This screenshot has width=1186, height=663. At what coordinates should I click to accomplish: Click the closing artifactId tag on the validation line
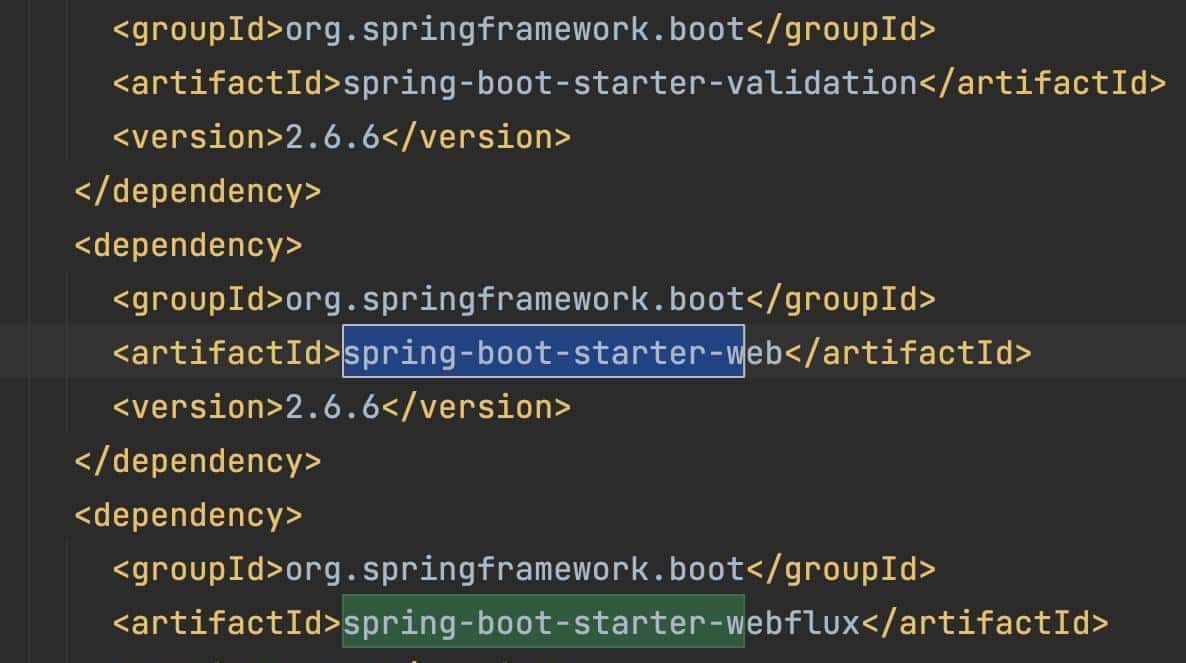1042,83
